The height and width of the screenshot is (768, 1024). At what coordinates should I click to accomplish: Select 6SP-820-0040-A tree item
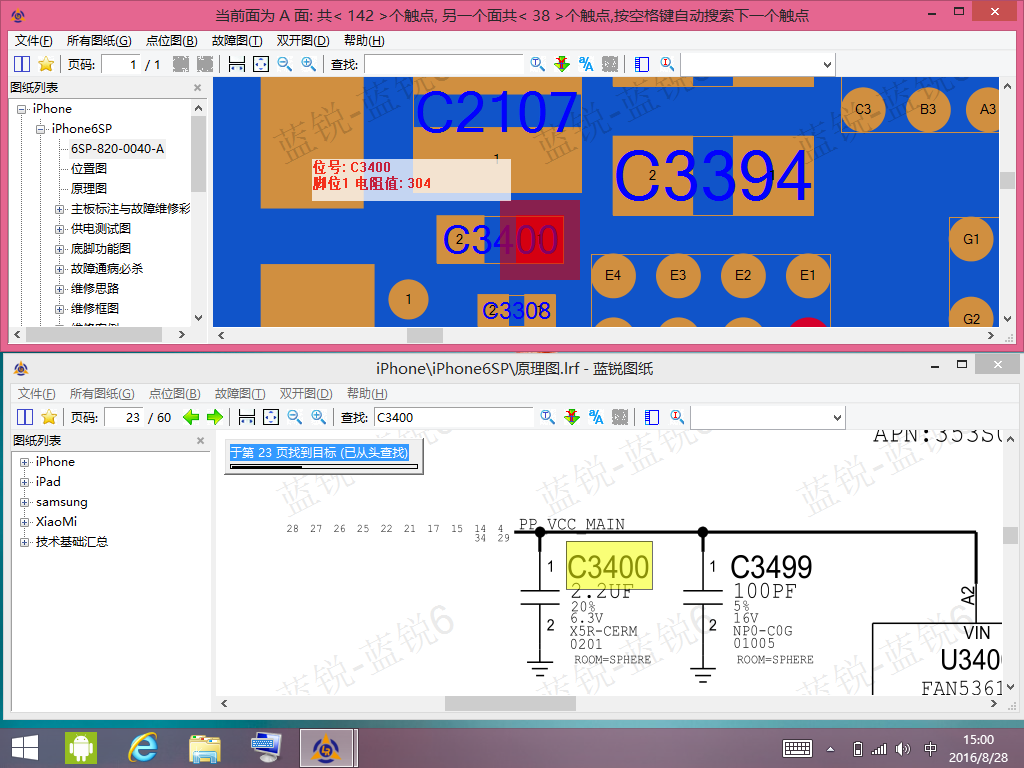tap(118, 149)
